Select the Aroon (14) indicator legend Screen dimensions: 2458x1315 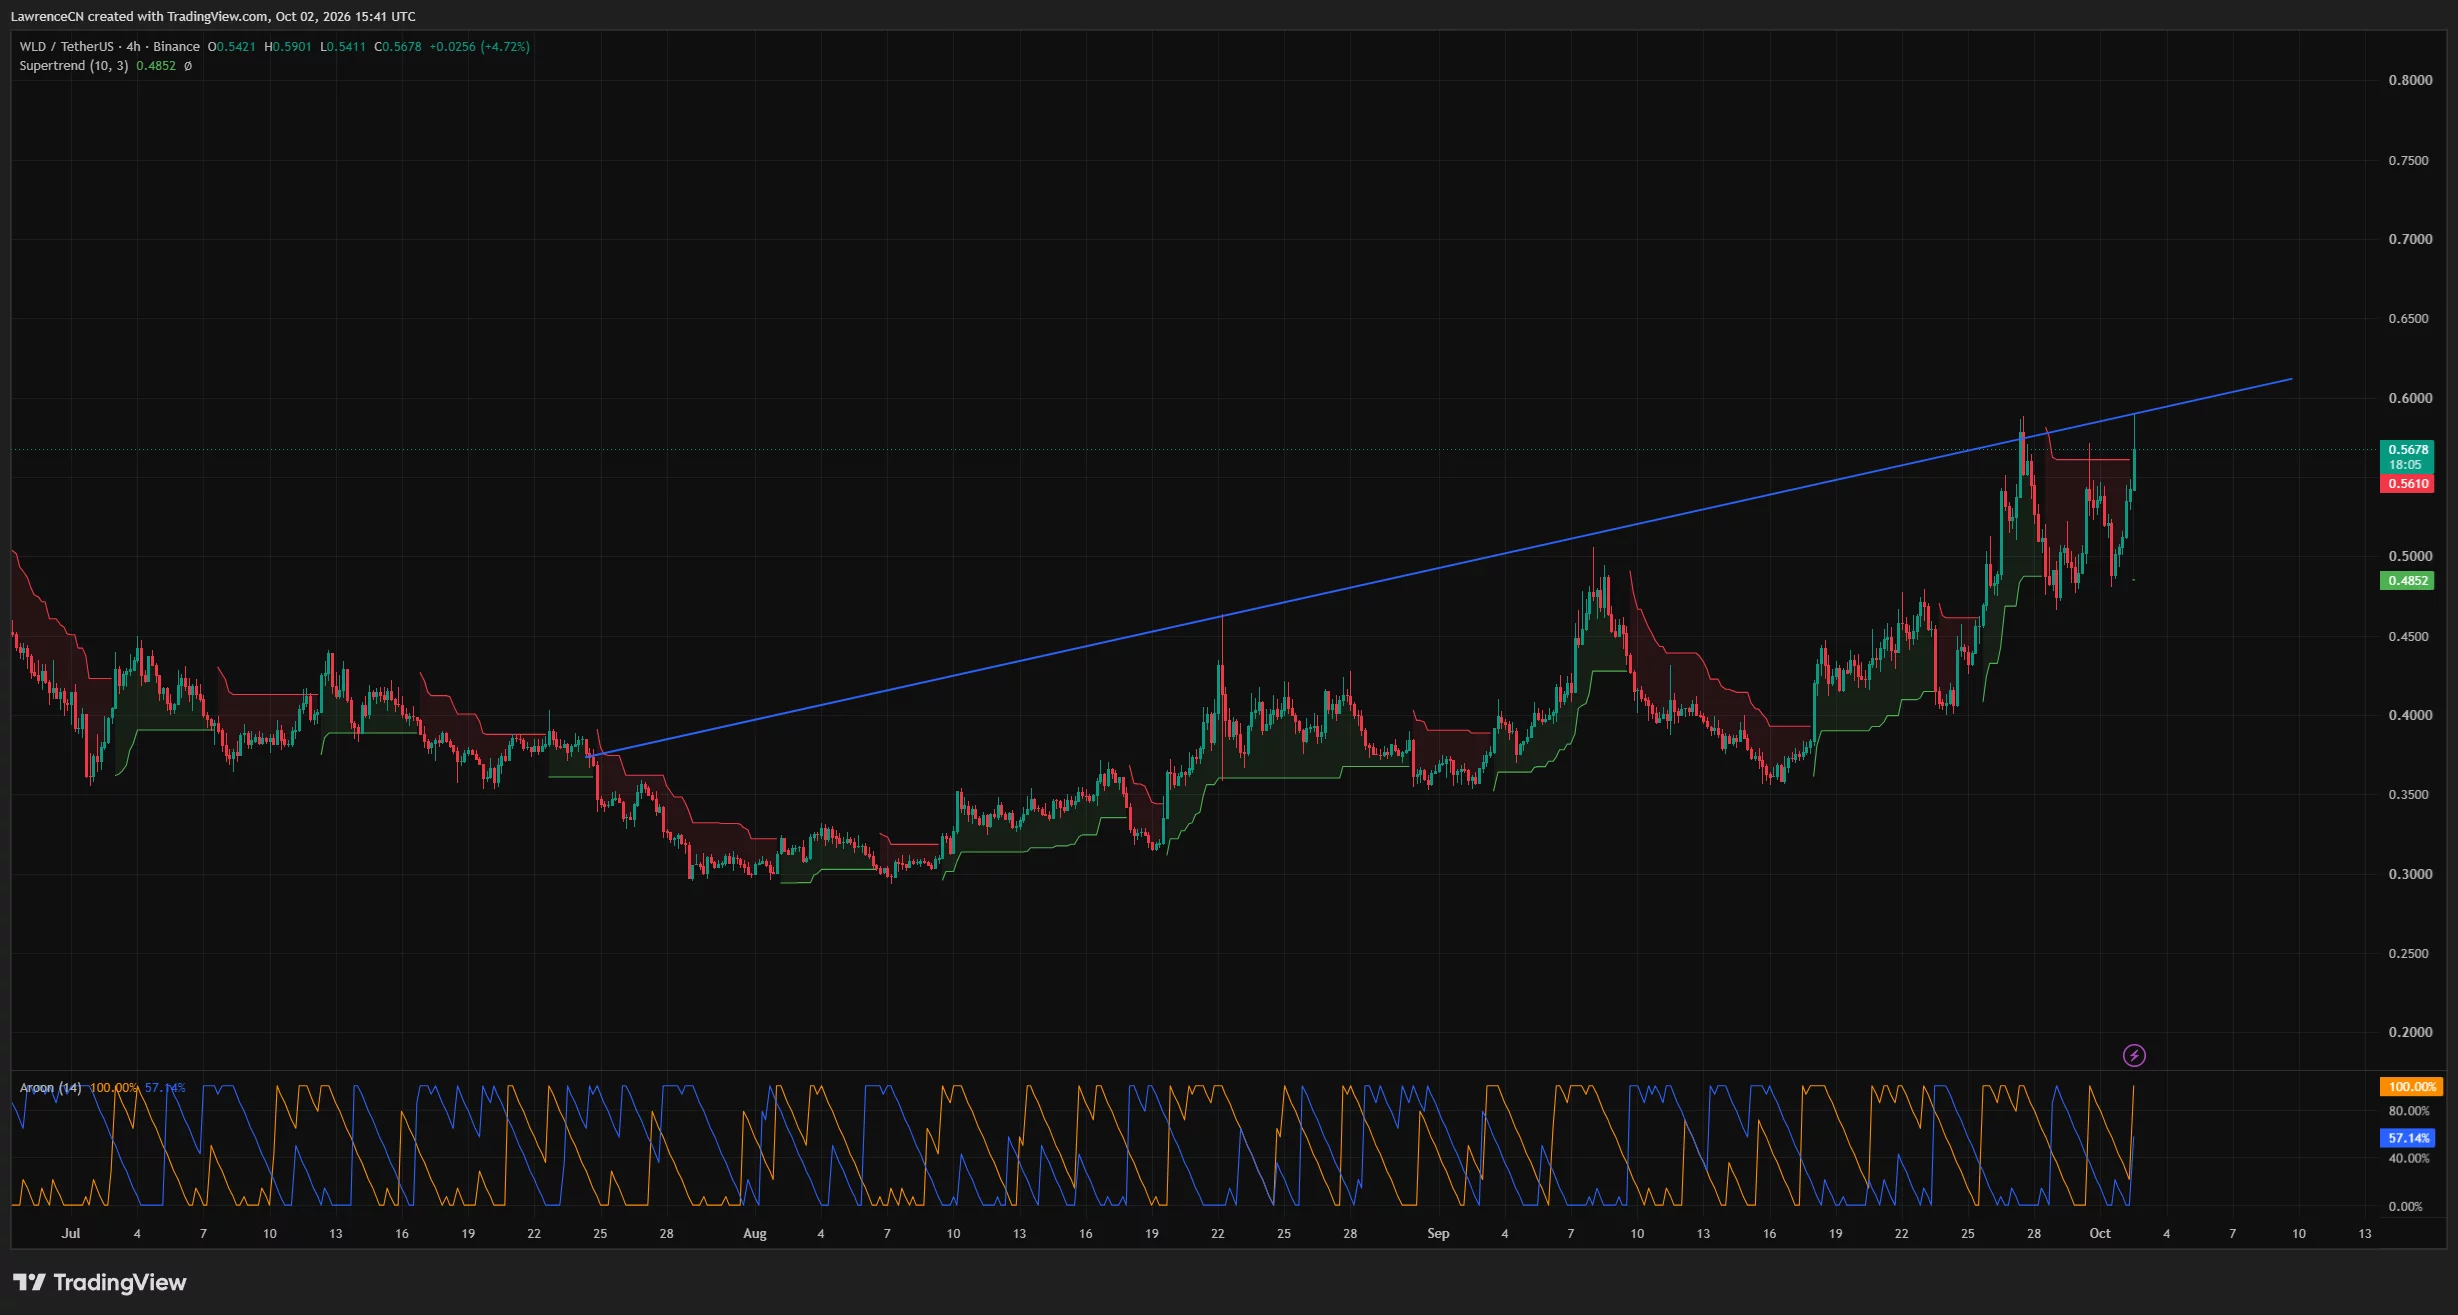[x=50, y=1087]
